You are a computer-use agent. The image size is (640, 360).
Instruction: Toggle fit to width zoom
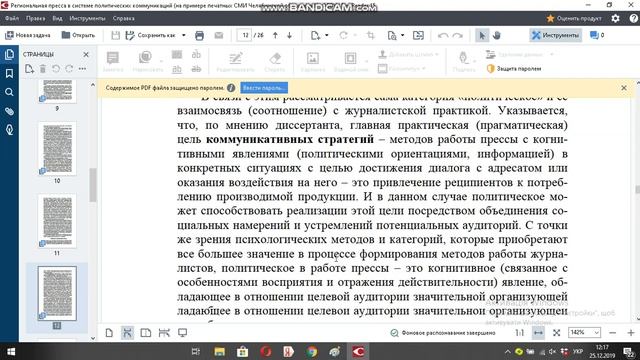[x=538, y=333]
